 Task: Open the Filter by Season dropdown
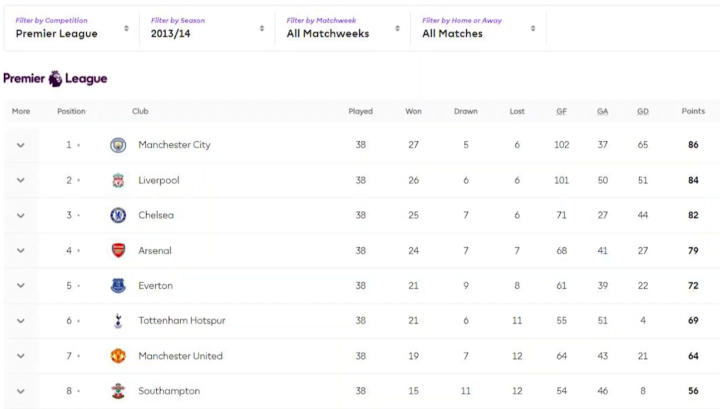(x=207, y=28)
